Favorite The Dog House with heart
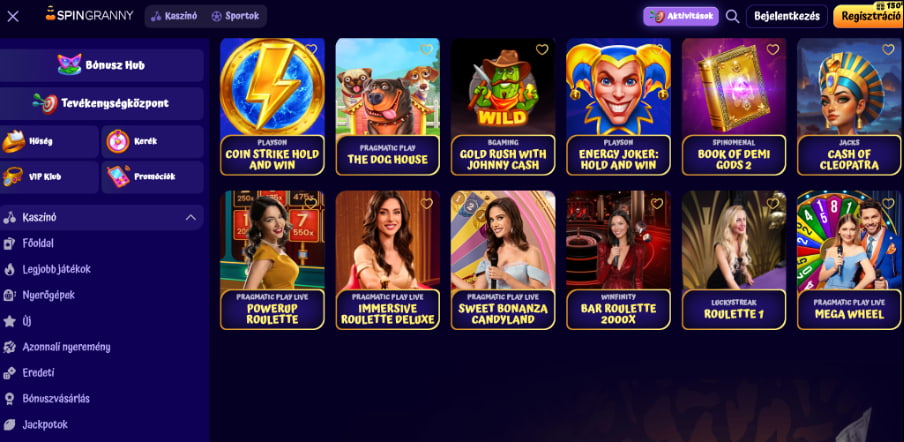Screen dimensions: 904x442 426,50
